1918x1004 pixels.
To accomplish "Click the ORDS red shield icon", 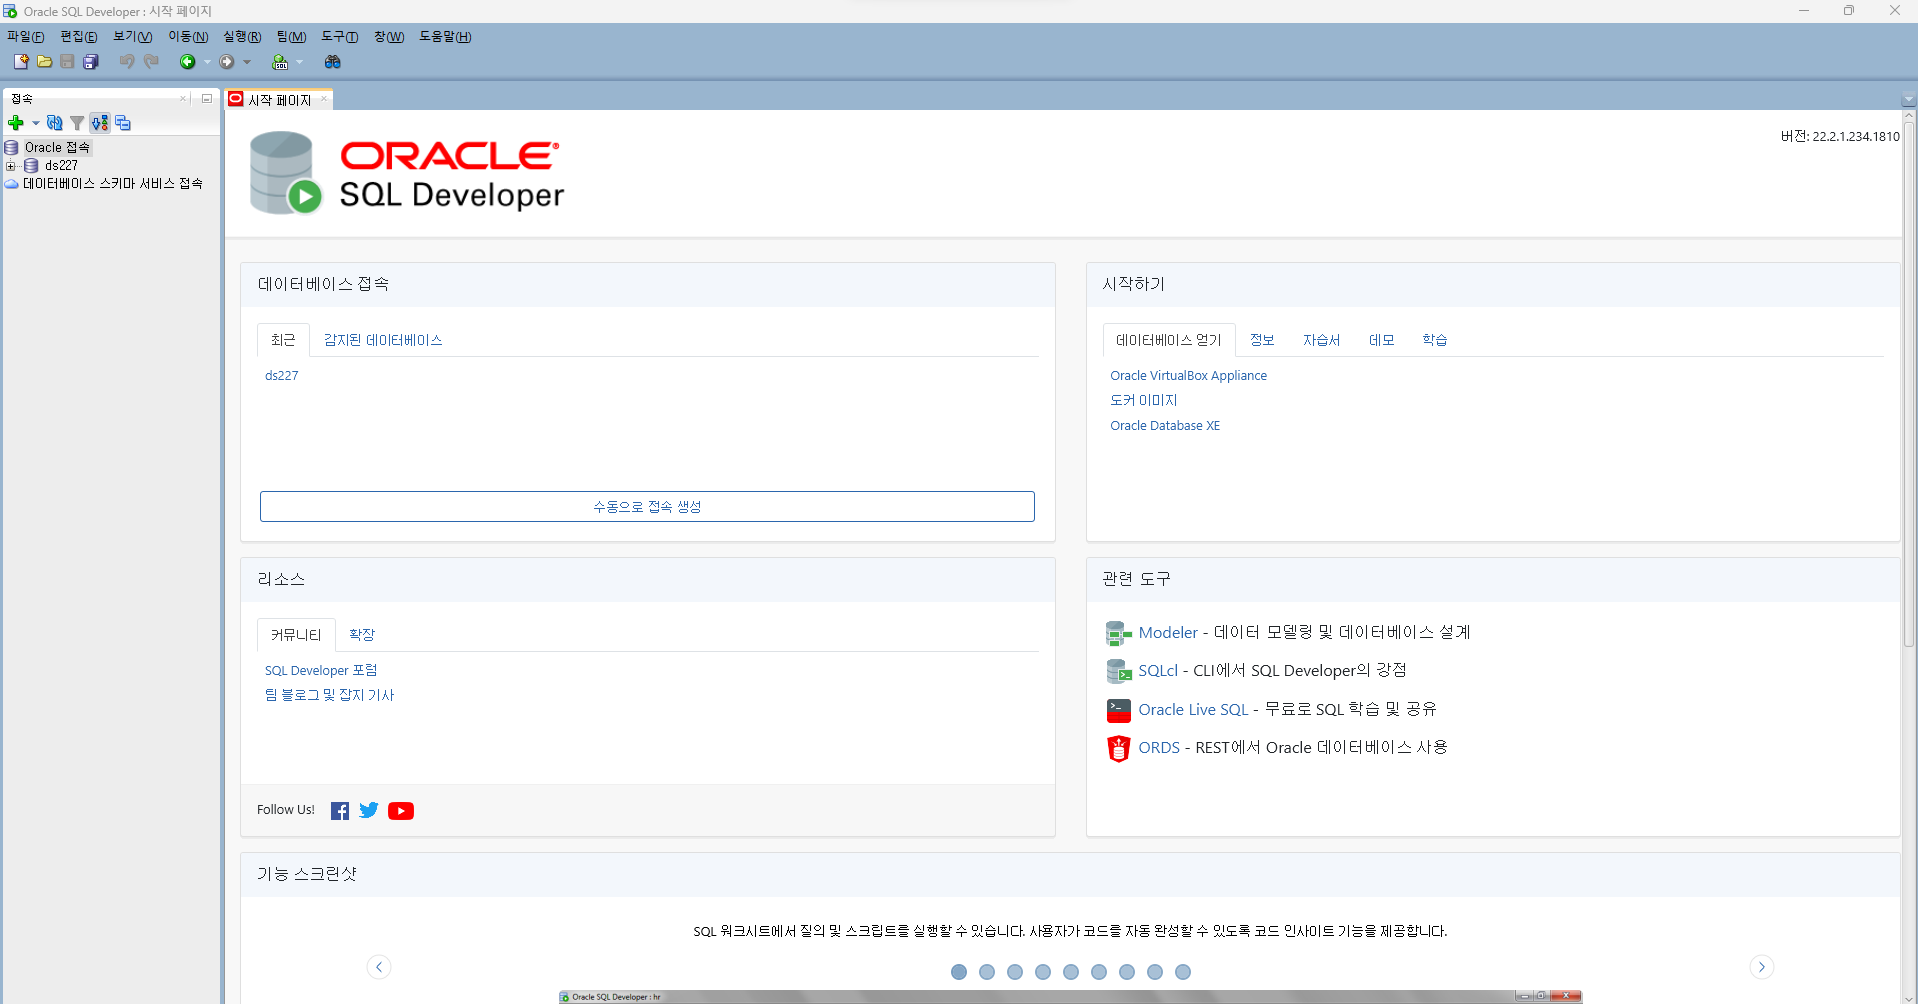I will [x=1118, y=748].
